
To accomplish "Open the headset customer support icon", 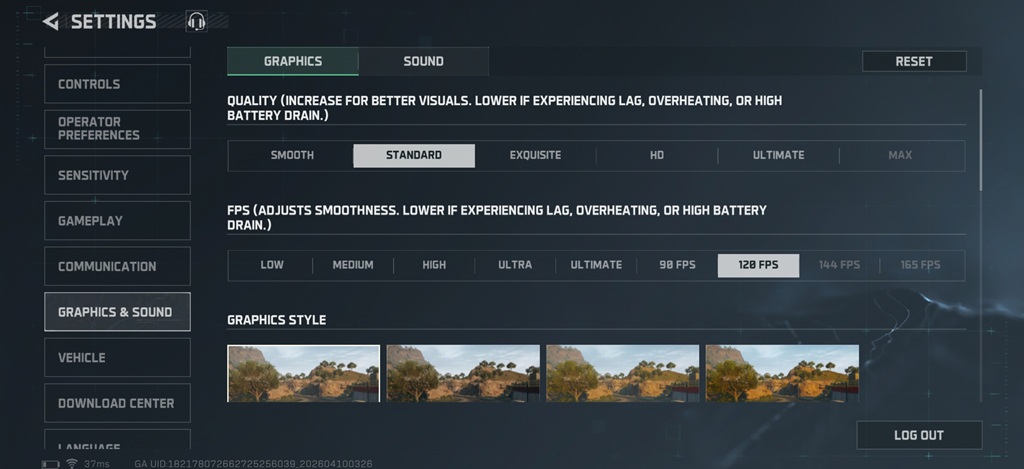I will pos(196,21).
